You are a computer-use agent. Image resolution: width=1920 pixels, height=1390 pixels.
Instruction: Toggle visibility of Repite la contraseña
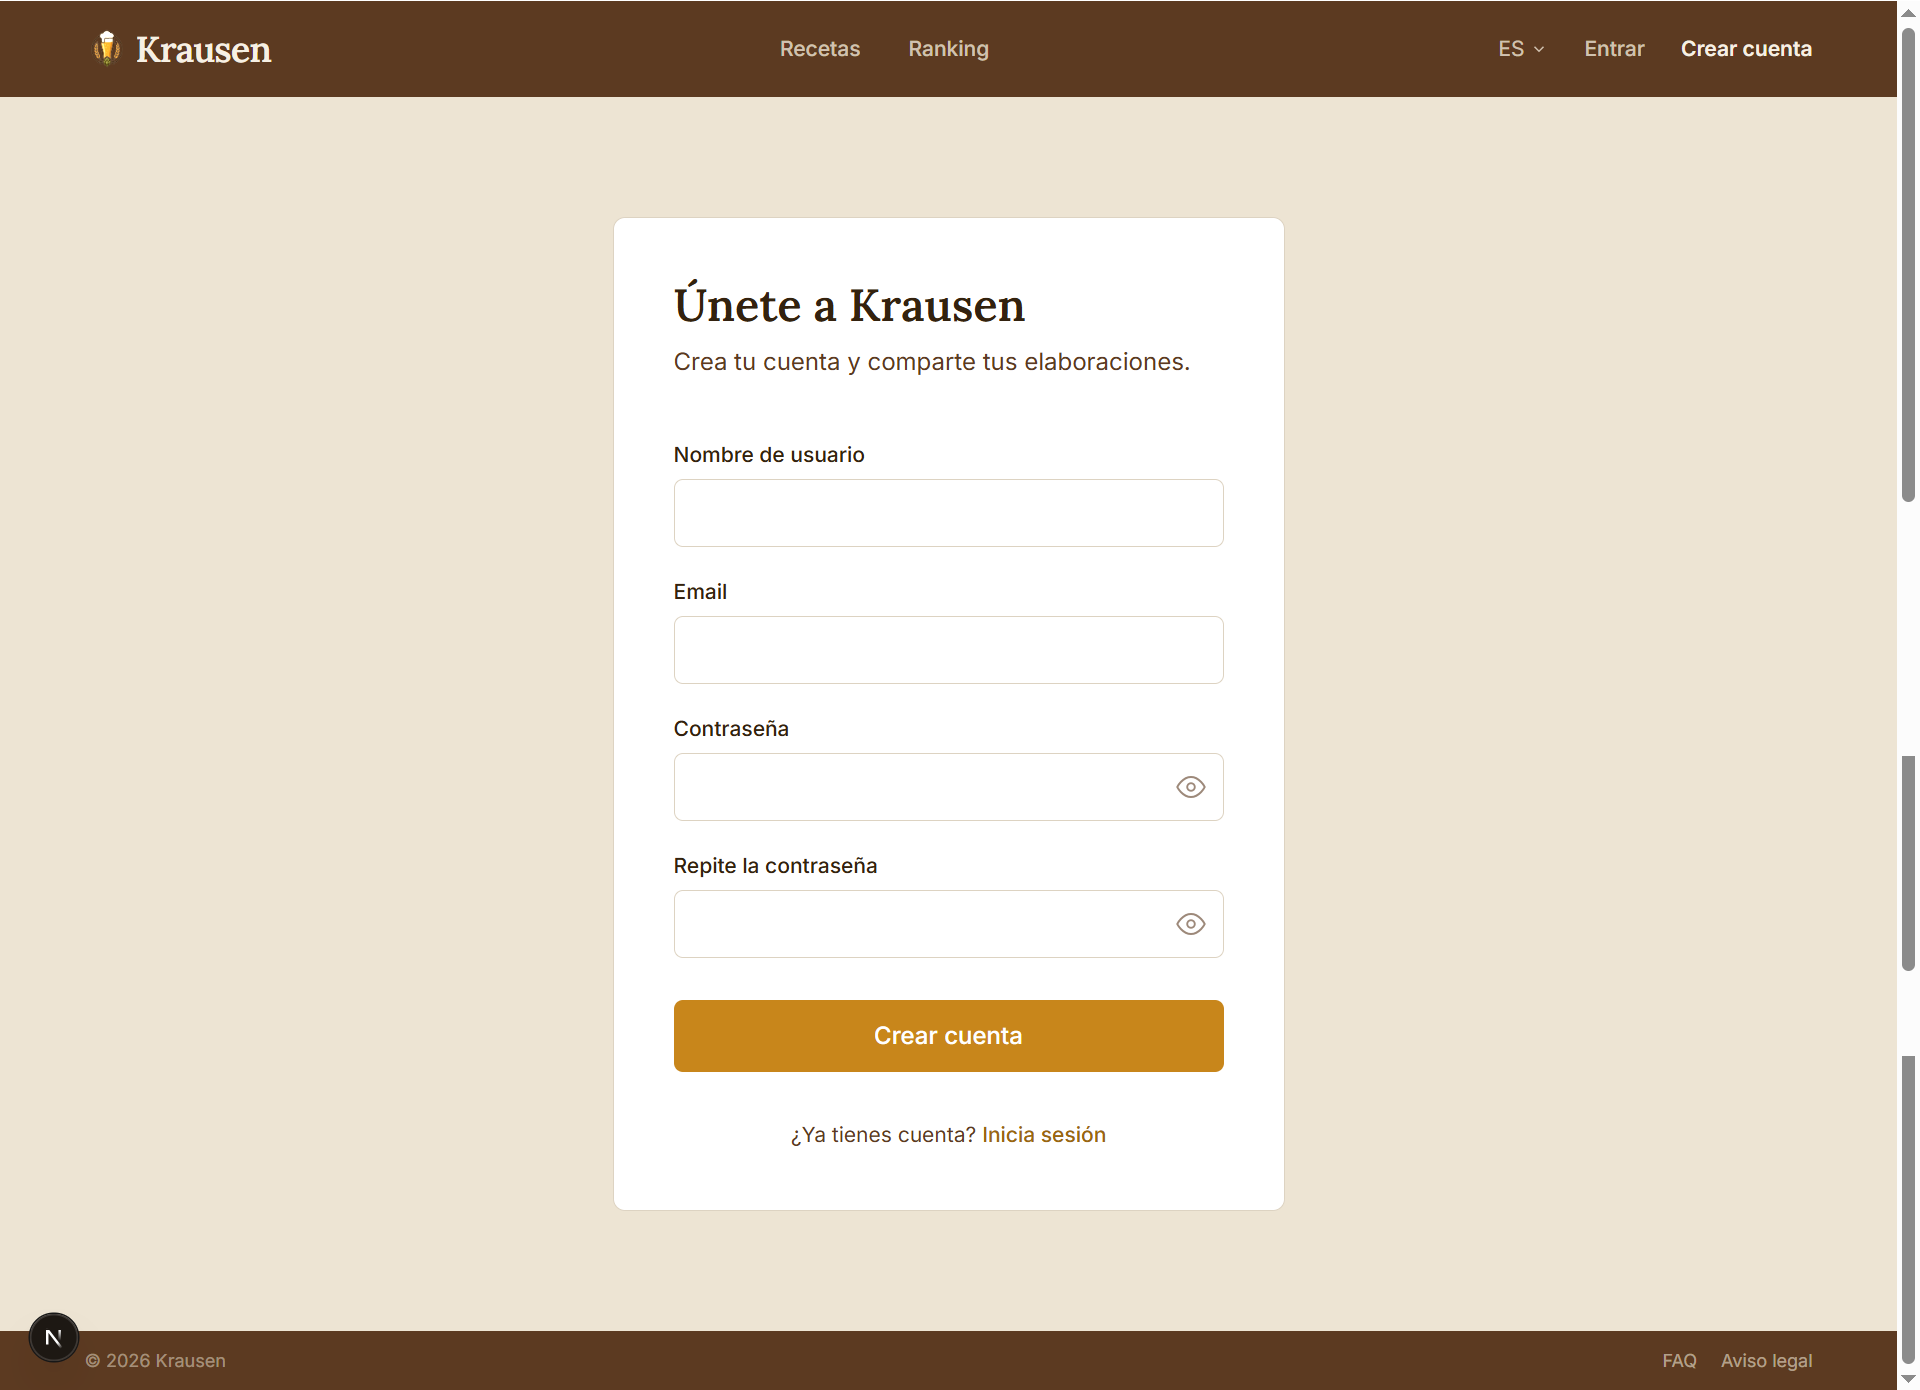1190,924
